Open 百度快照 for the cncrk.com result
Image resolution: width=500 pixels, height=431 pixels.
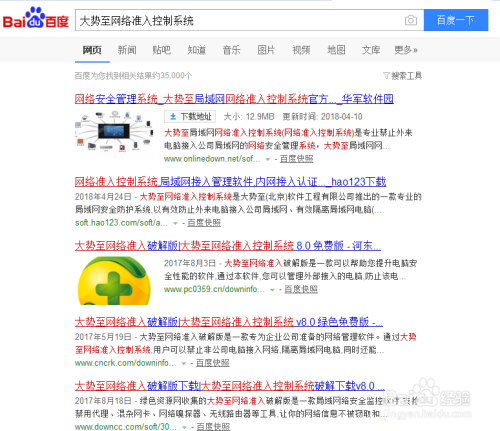tap(213, 363)
